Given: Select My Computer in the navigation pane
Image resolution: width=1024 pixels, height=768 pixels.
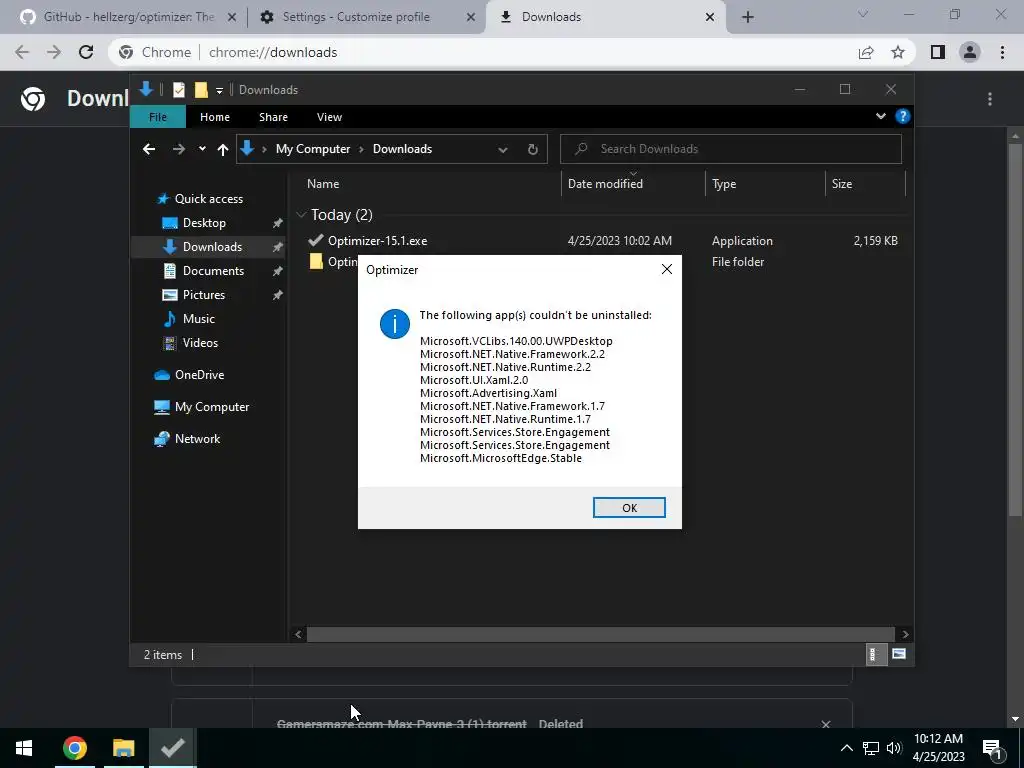Looking at the screenshot, I should [212, 407].
